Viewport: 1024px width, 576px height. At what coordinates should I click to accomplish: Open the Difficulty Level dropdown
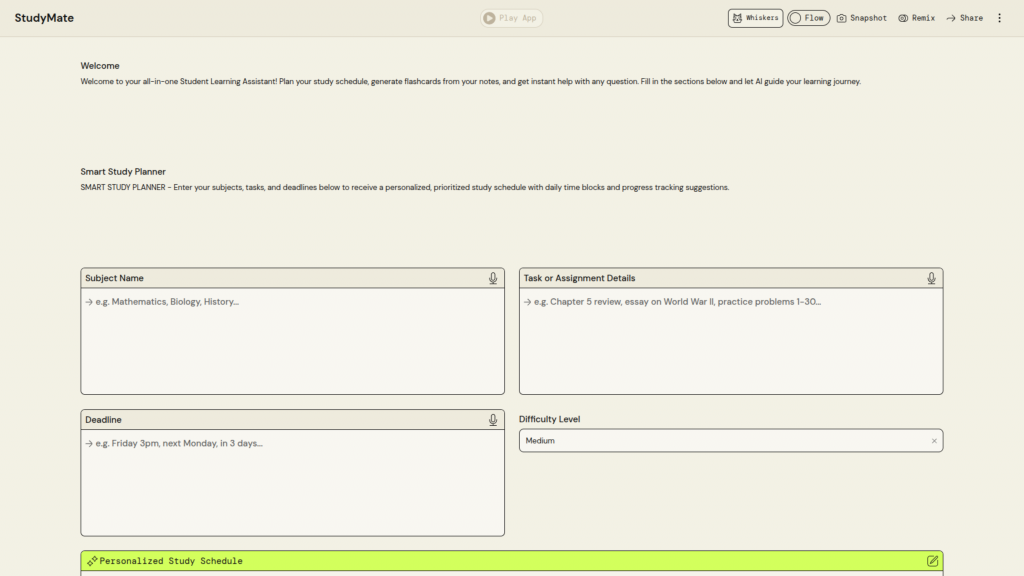(x=720, y=440)
